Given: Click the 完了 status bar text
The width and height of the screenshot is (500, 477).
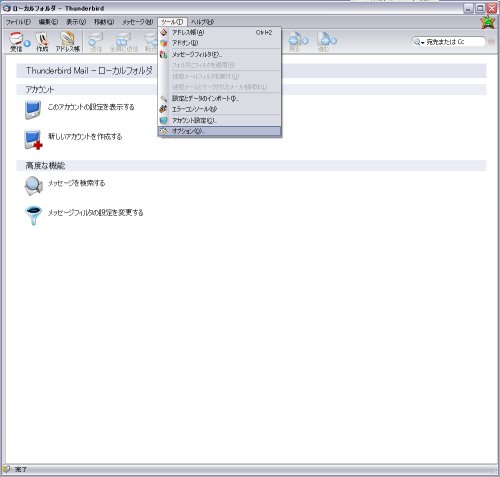Looking at the screenshot, I should pyautogui.click(x=21, y=469).
